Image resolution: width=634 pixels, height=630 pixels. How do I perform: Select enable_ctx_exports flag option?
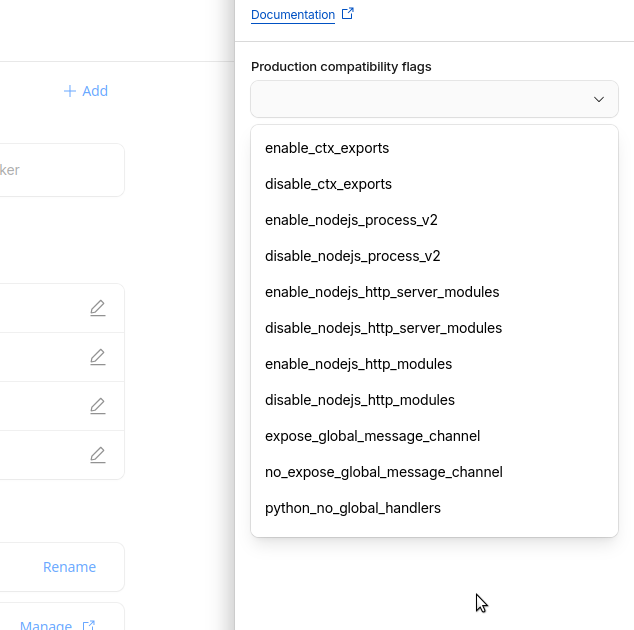[x=327, y=148]
